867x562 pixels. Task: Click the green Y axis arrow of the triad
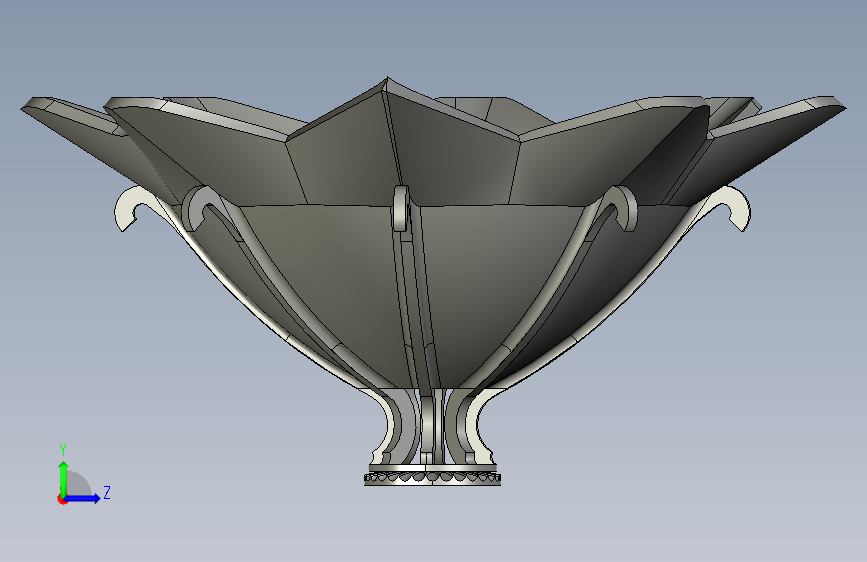[x=64, y=478]
